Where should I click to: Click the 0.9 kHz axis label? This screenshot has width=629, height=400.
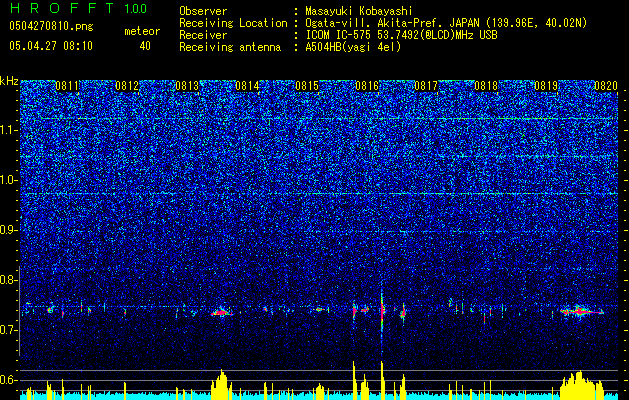[9, 230]
